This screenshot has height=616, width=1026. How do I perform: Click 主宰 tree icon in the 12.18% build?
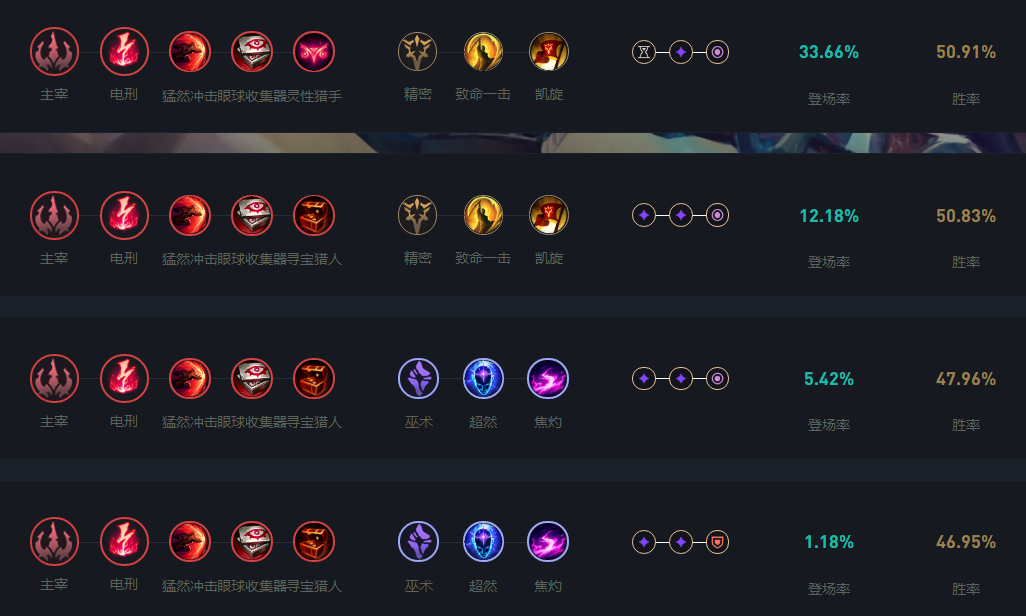tap(54, 215)
